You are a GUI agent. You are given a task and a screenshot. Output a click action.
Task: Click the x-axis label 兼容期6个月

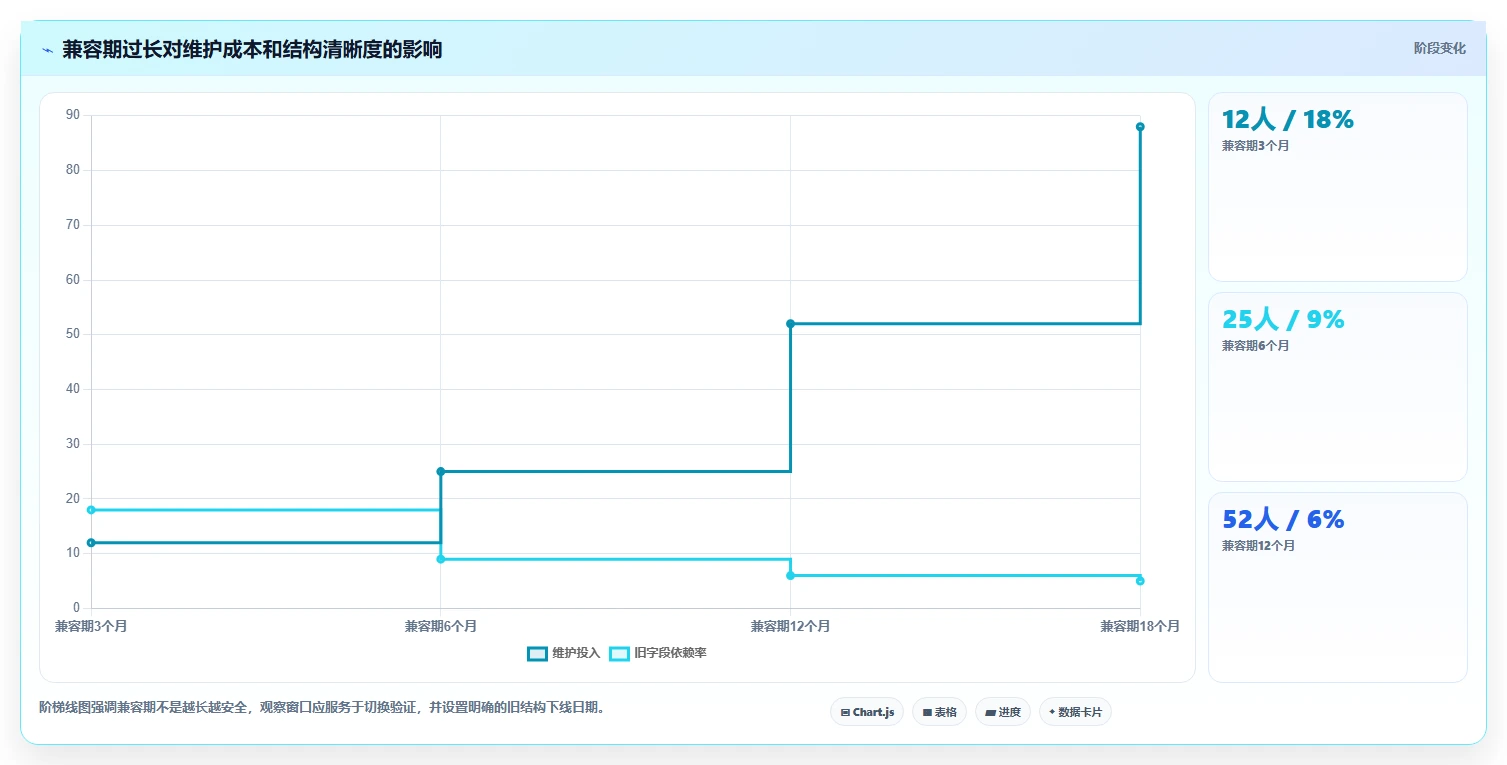click(x=441, y=626)
